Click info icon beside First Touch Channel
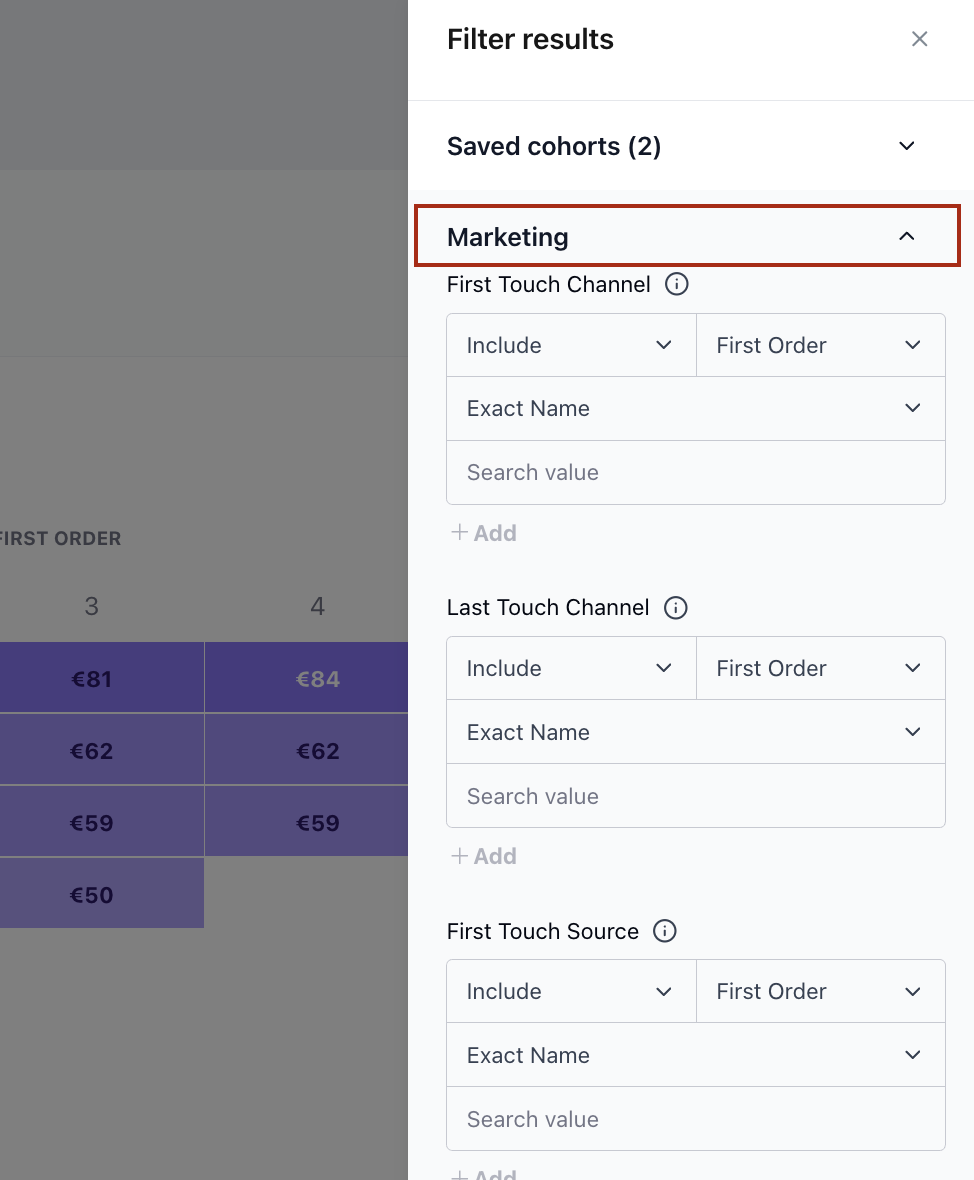This screenshot has height=1180, width=974. tap(677, 285)
